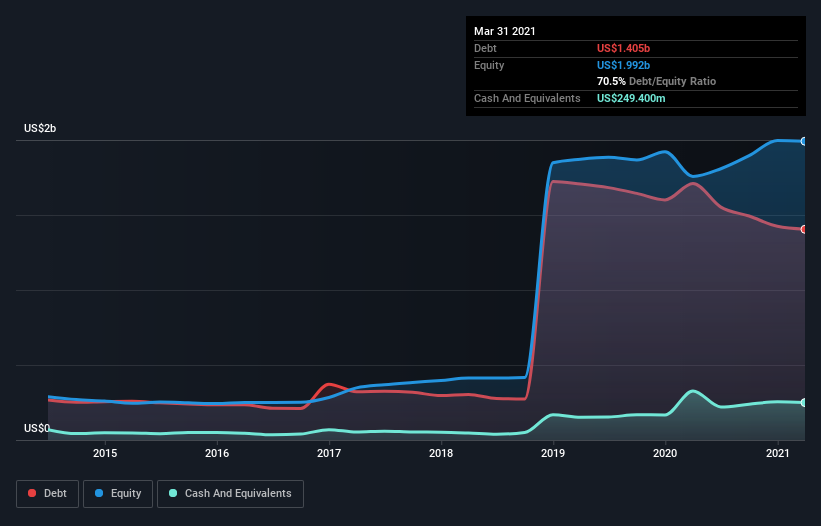This screenshot has width=821, height=526.
Task: Click the teal Cash data point marker
Action: (x=804, y=402)
